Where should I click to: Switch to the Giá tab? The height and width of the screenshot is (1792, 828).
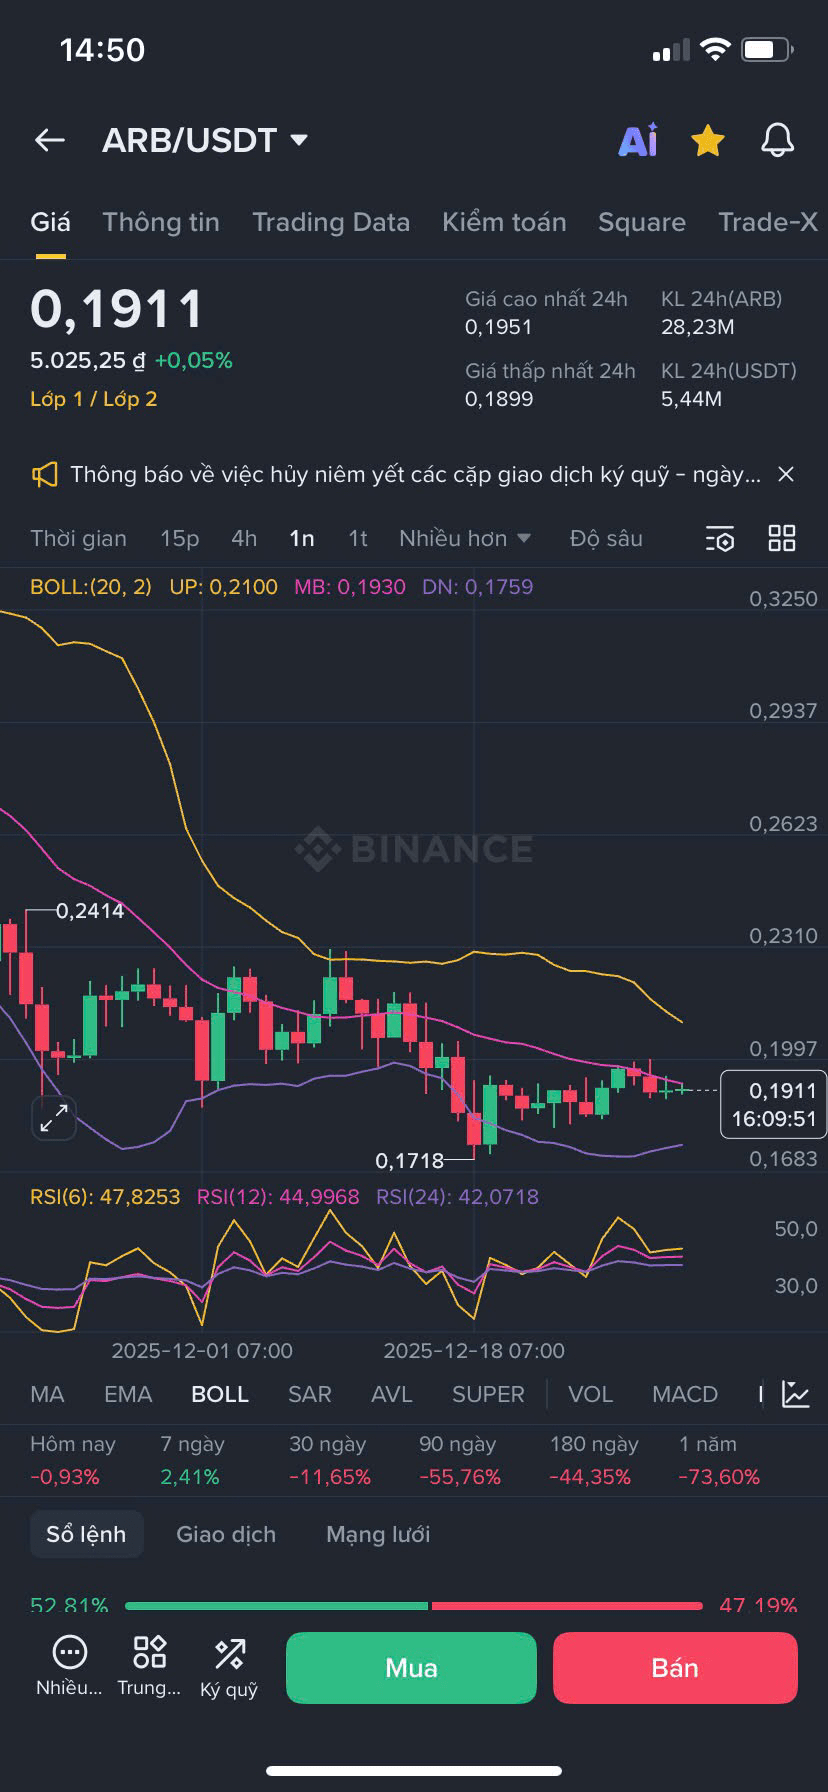click(x=50, y=222)
